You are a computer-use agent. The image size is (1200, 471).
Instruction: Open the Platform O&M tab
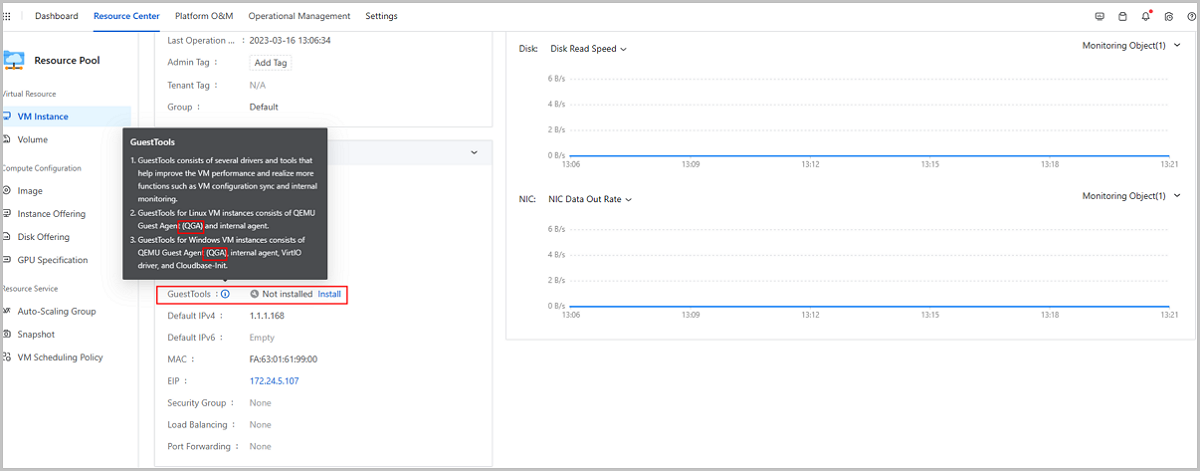click(204, 17)
